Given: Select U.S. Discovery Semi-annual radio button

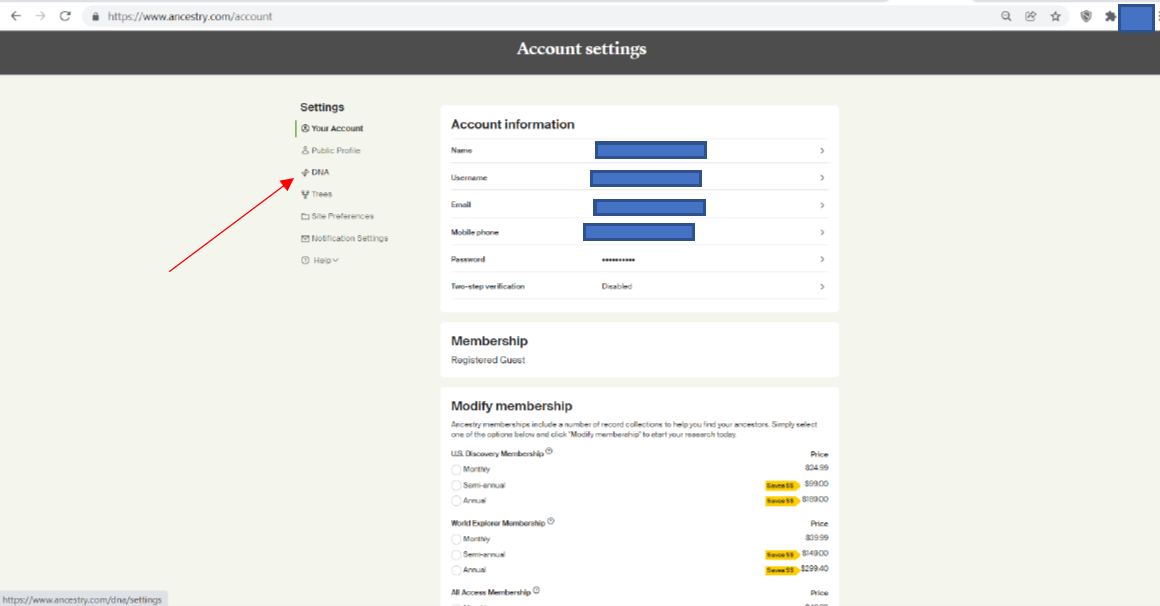Looking at the screenshot, I should pyautogui.click(x=456, y=485).
